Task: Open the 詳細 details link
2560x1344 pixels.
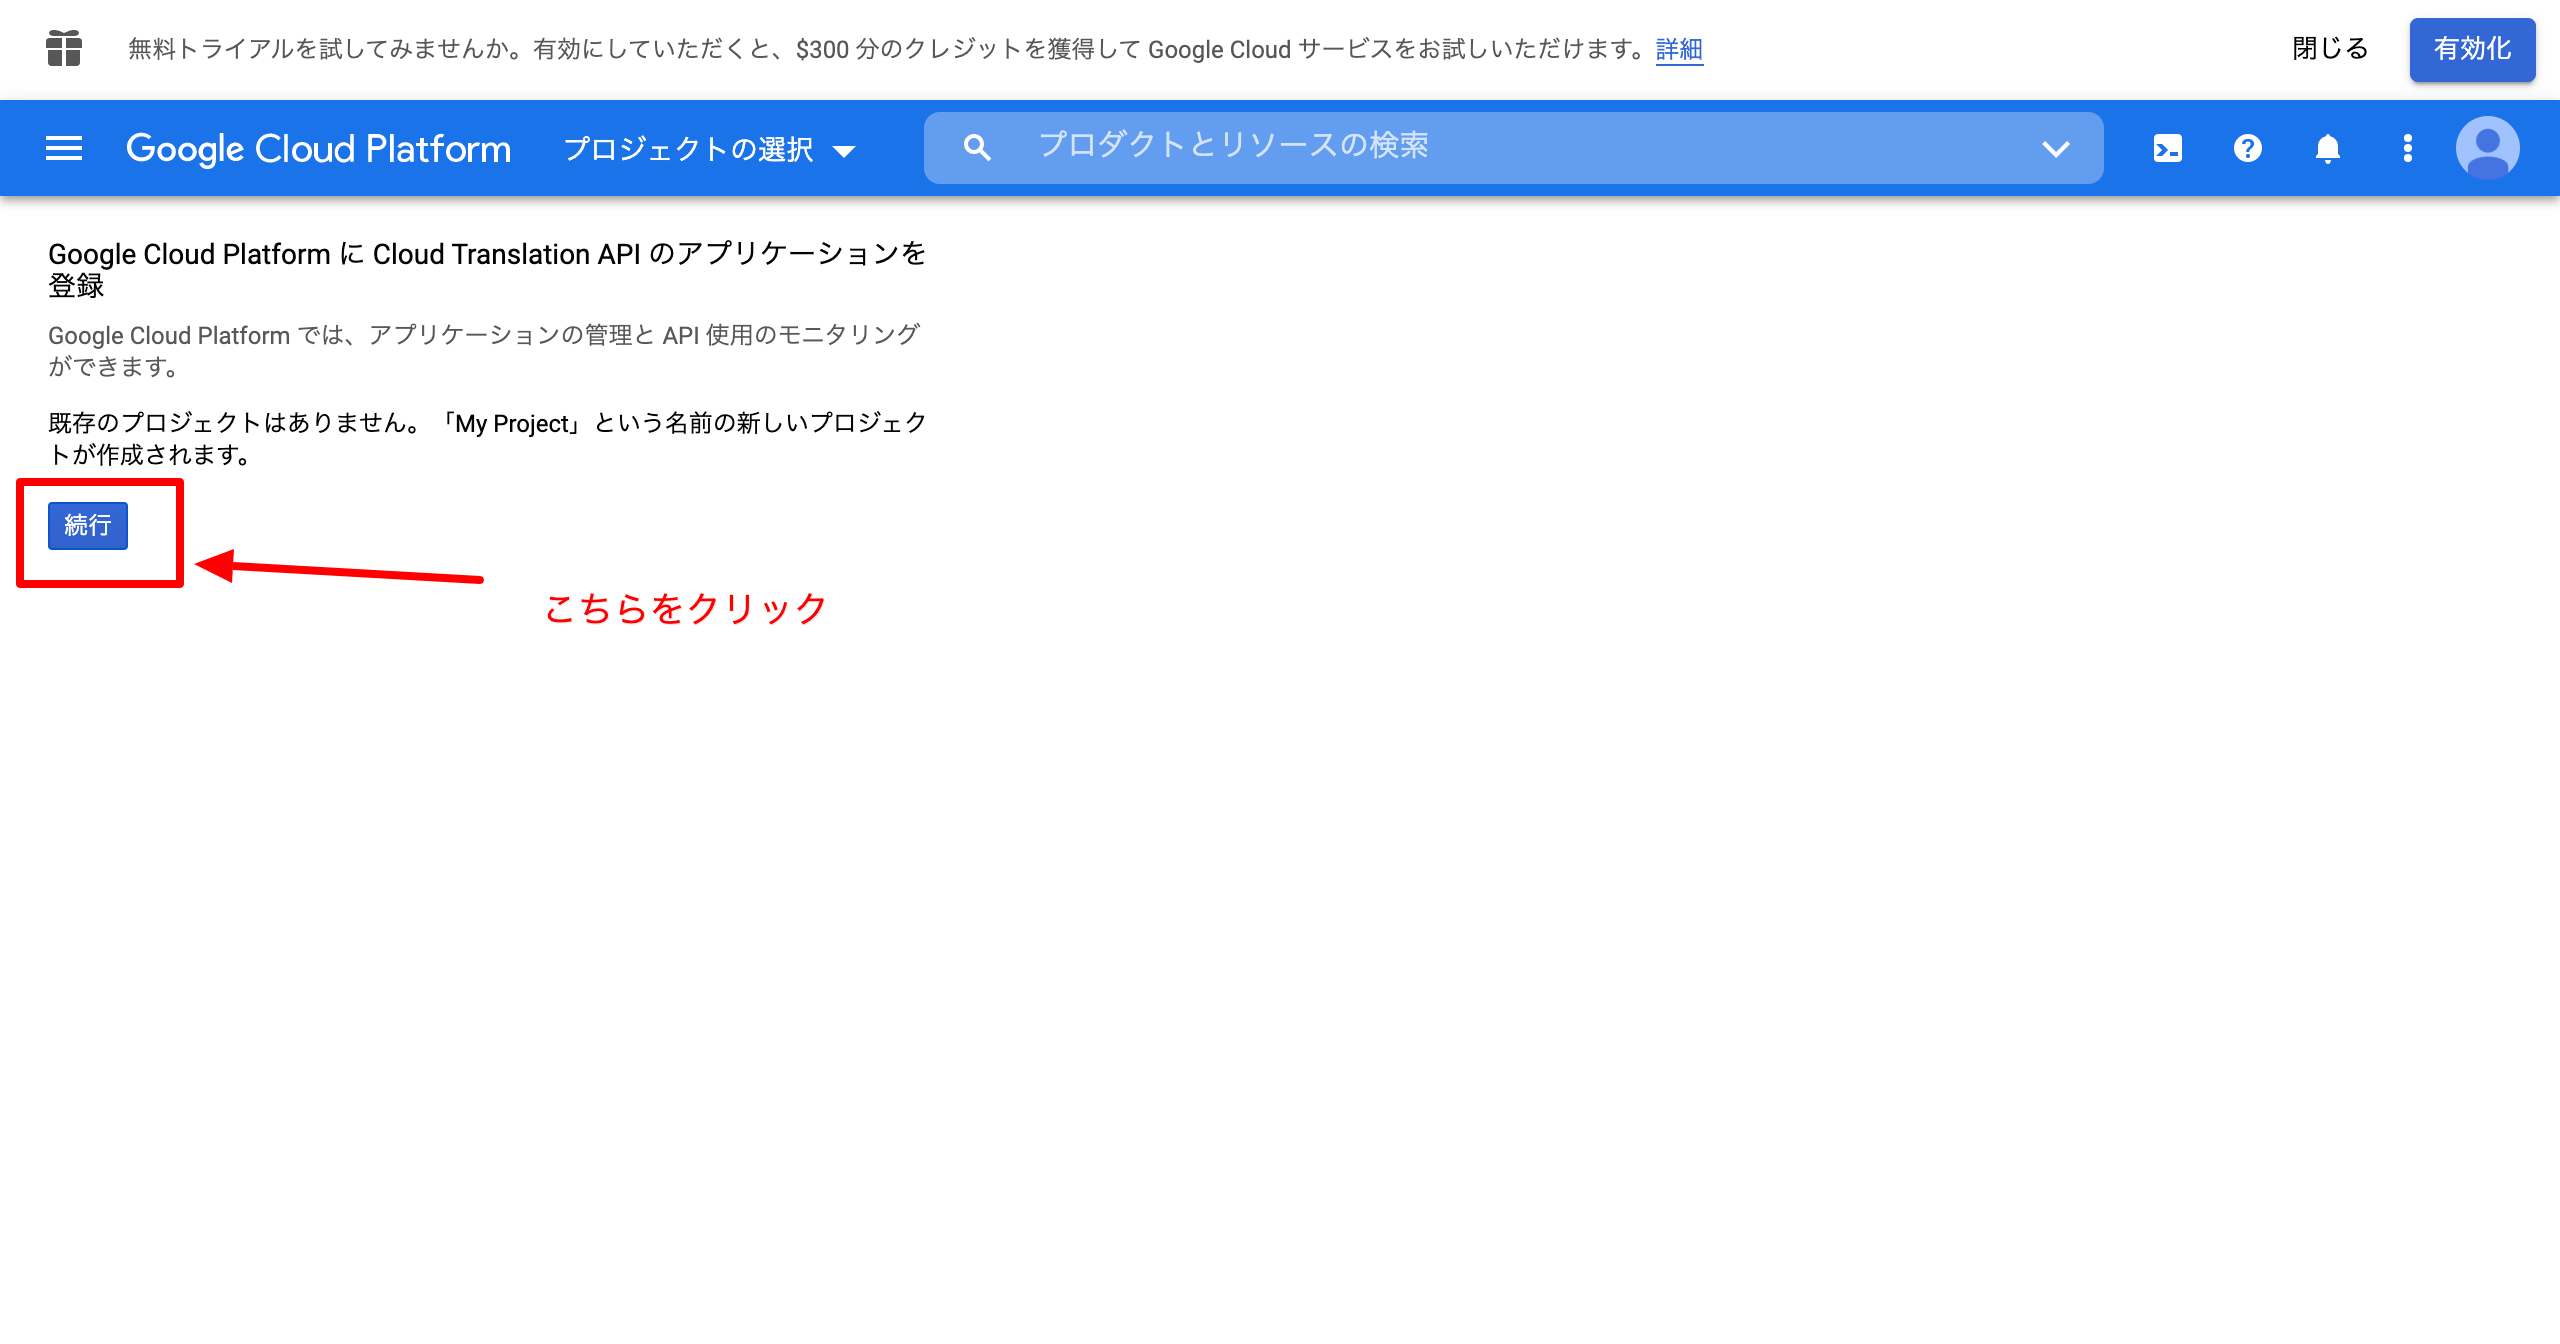Action: 1679,49
